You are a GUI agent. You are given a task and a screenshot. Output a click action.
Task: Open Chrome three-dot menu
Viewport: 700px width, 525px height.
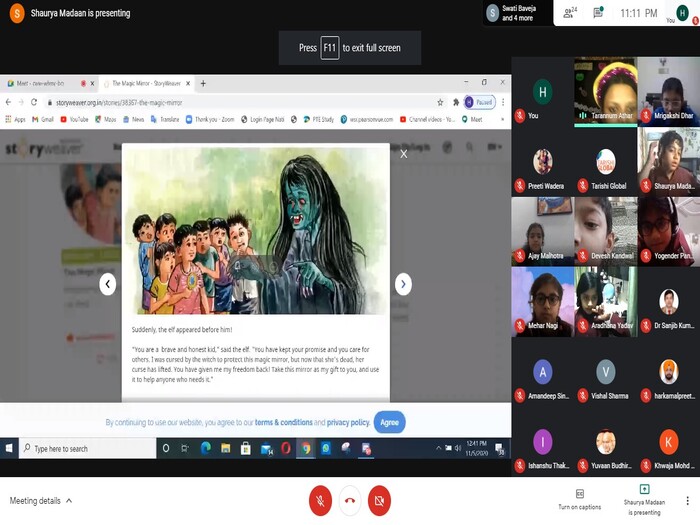[x=503, y=102]
